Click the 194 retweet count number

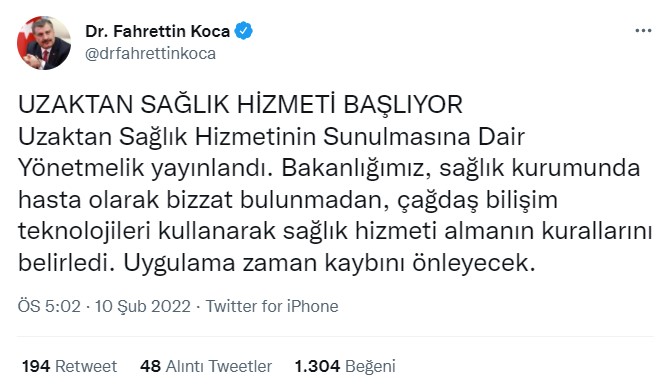pos(36,366)
